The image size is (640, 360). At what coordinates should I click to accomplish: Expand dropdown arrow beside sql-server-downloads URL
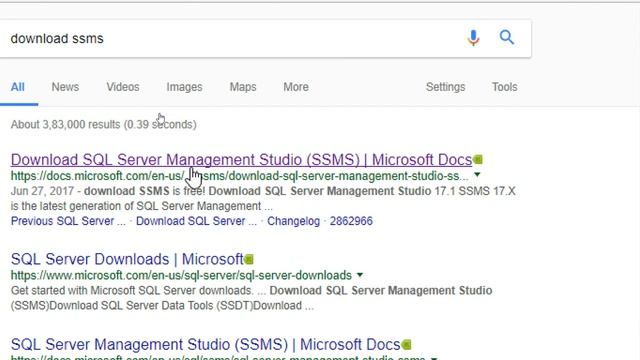[x=360, y=275]
